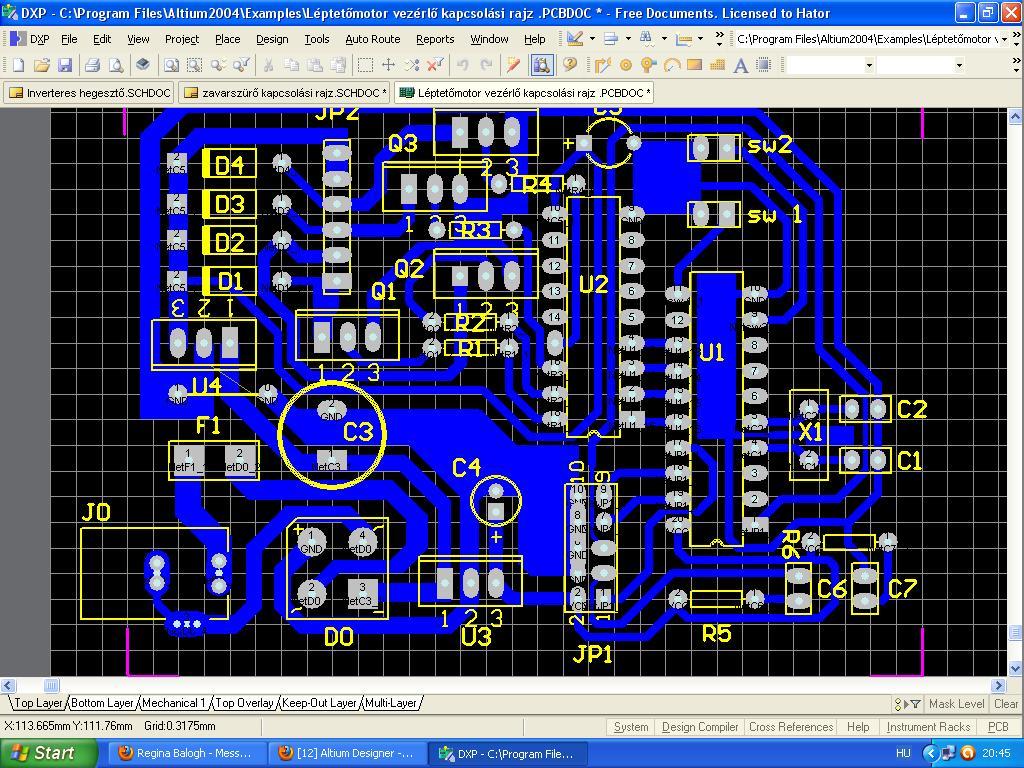Select the Top Layer tab
The image size is (1024, 768).
pyautogui.click(x=38, y=703)
